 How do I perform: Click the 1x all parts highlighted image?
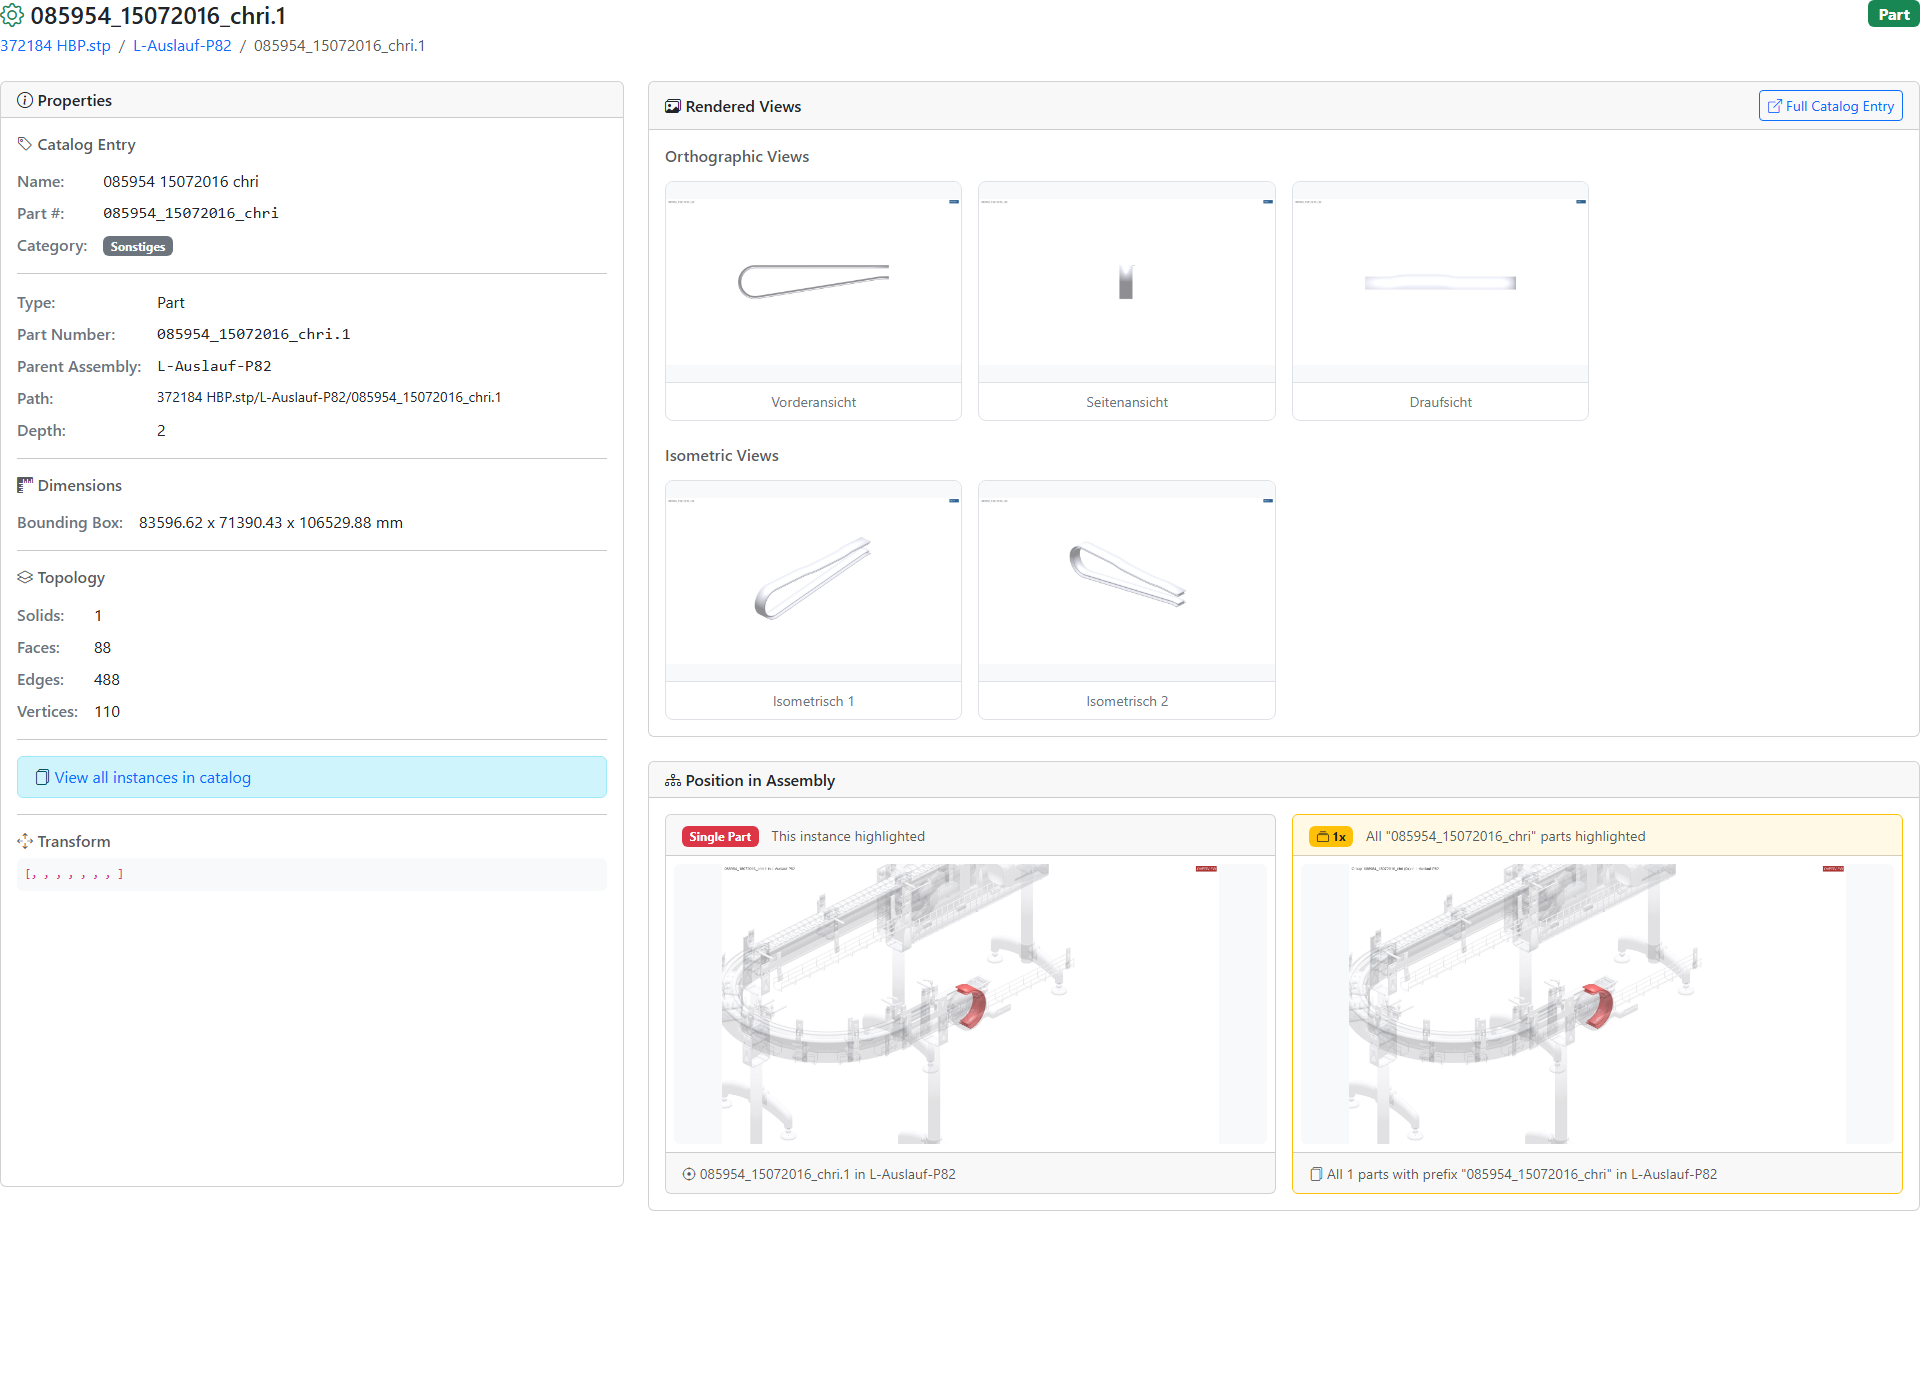pos(1596,1003)
